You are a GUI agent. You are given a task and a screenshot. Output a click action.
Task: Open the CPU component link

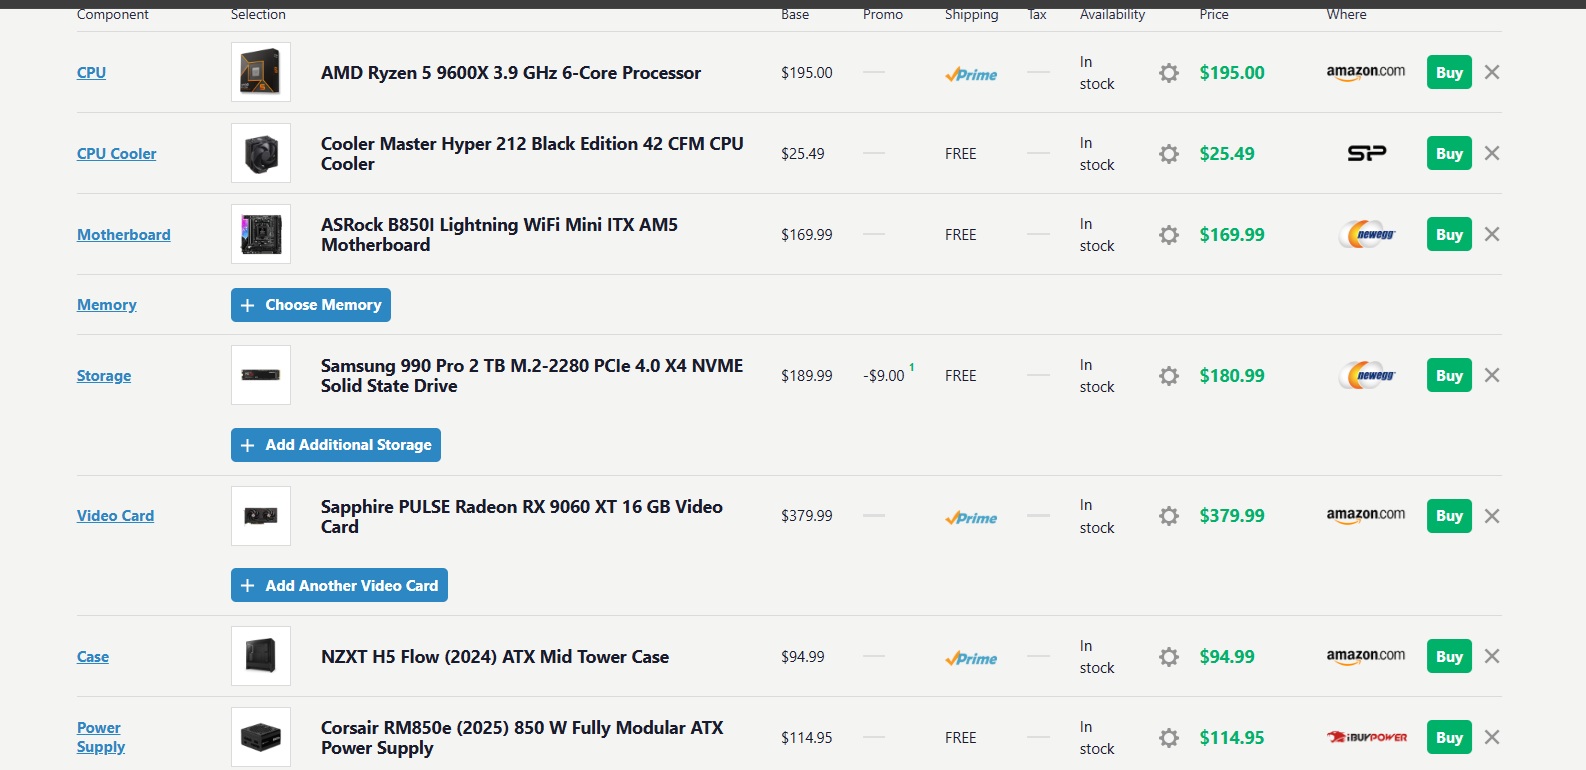[x=91, y=72]
